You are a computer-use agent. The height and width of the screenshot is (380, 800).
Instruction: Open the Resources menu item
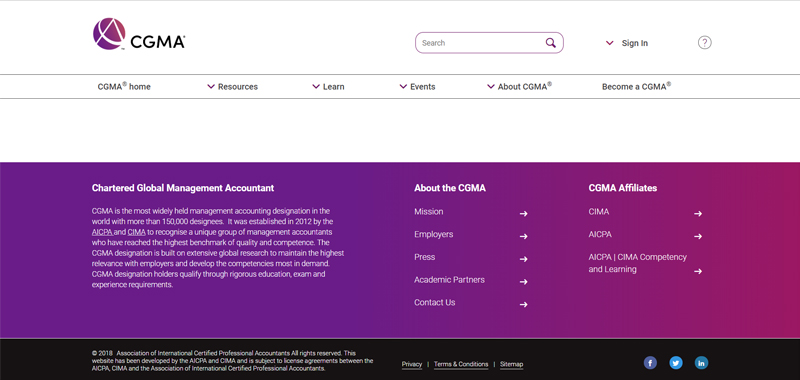coord(238,87)
